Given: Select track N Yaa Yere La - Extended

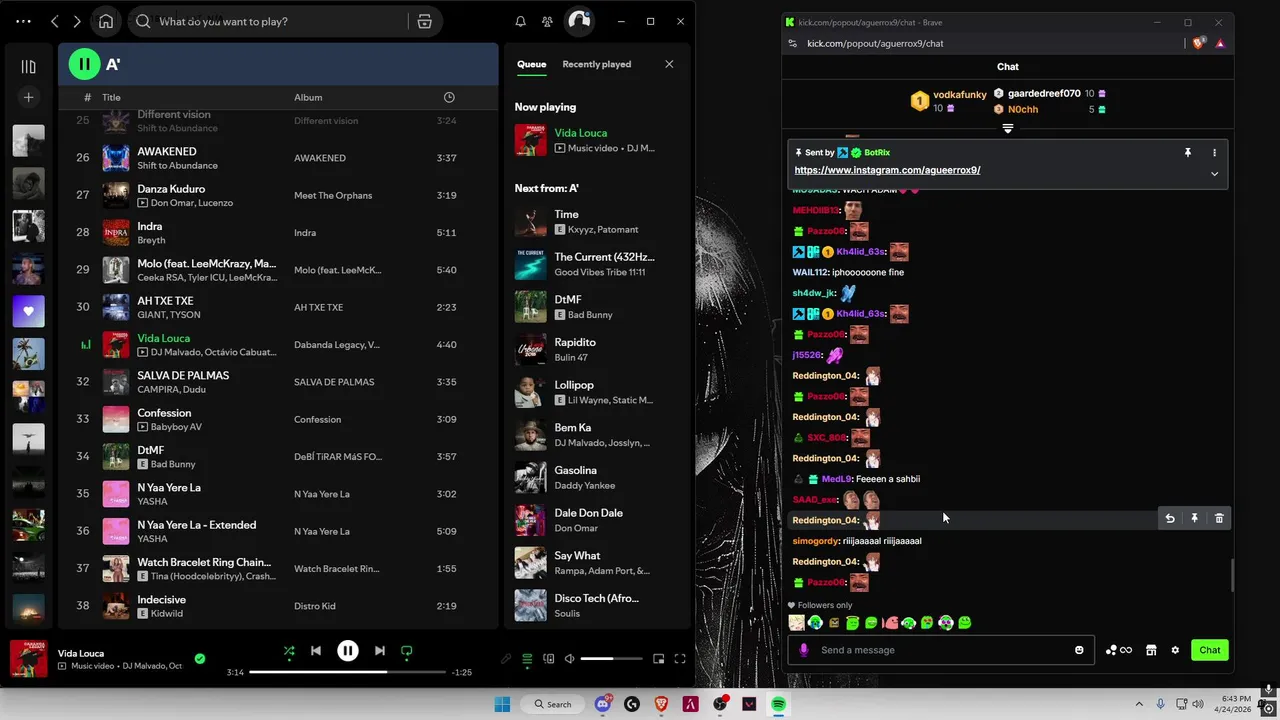Looking at the screenshot, I should click(278, 531).
